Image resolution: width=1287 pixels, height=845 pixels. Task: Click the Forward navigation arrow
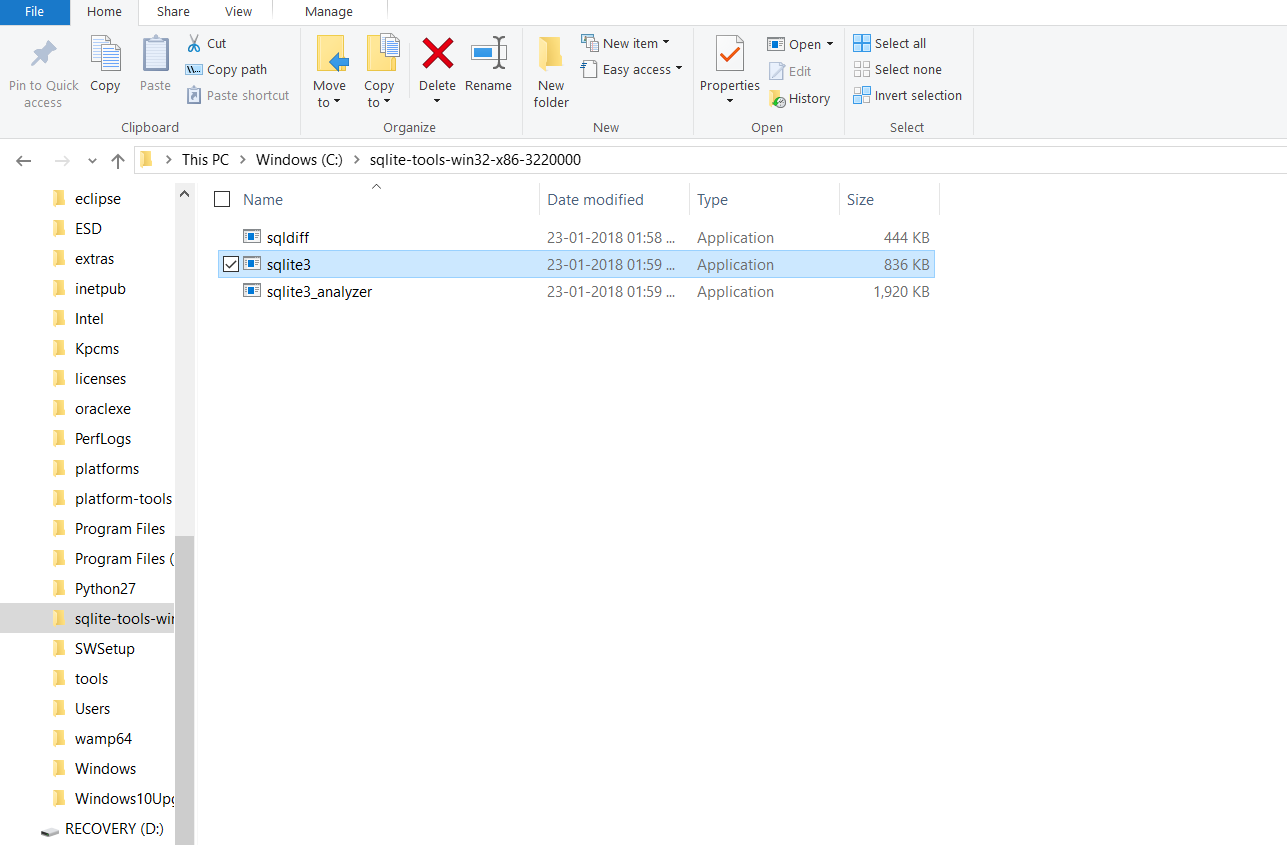(x=62, y=160)
